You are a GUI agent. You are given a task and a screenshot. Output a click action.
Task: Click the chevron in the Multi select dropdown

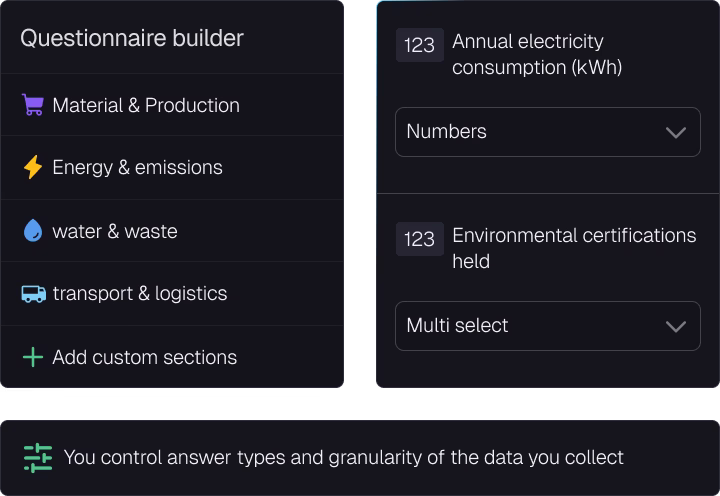[676, 327]
